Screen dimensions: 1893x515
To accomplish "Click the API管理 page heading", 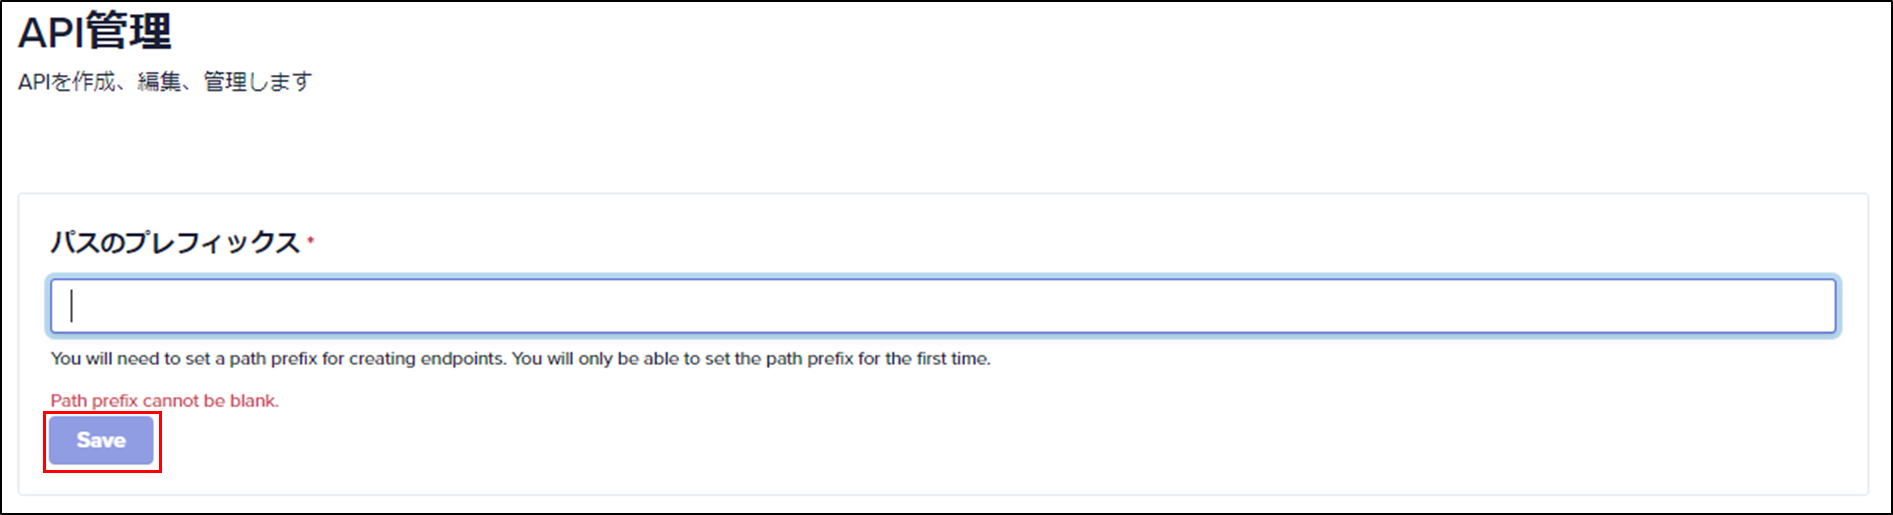I will 95,31.
